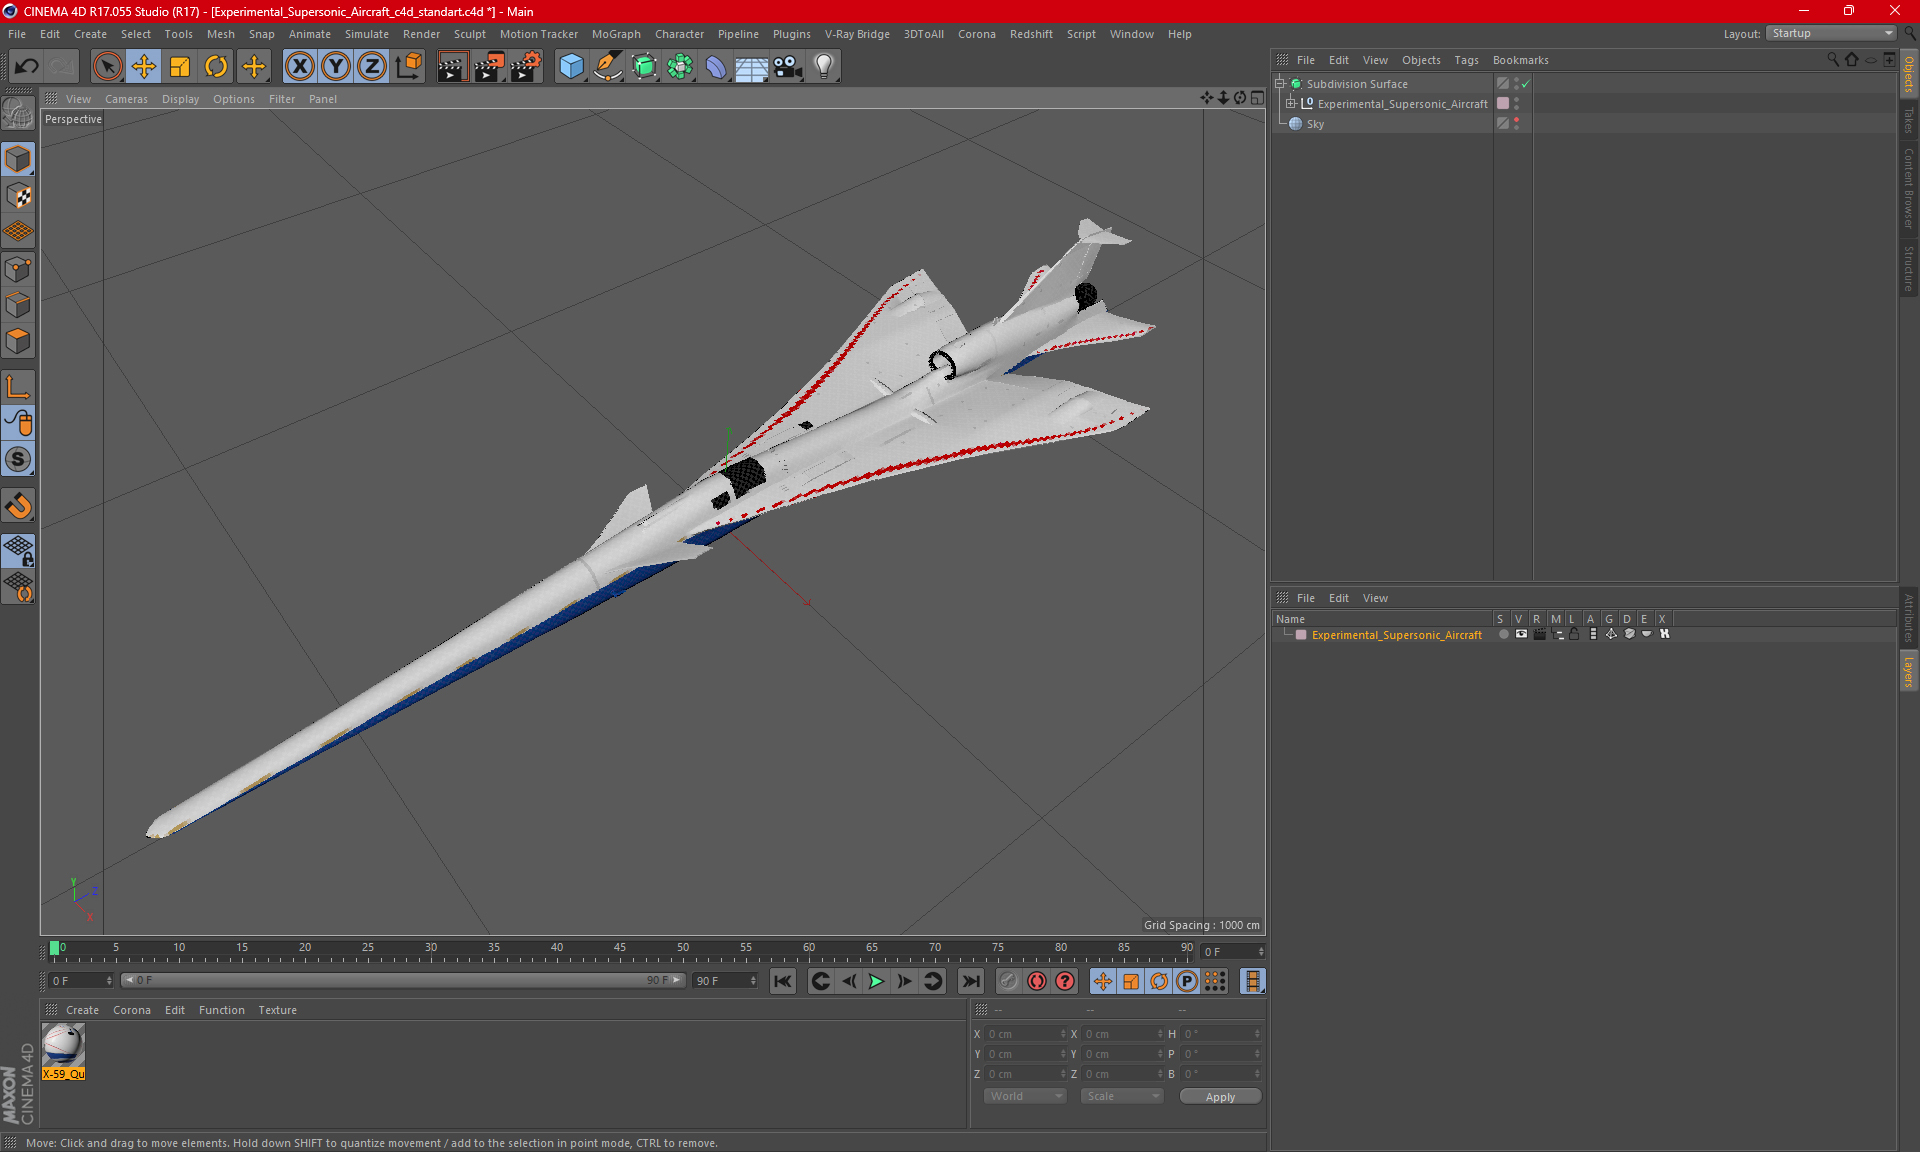Toggle coordinate system icon
This screenshot has height=1152, width=1920.
pyautogui.click(x=408, y=67)
